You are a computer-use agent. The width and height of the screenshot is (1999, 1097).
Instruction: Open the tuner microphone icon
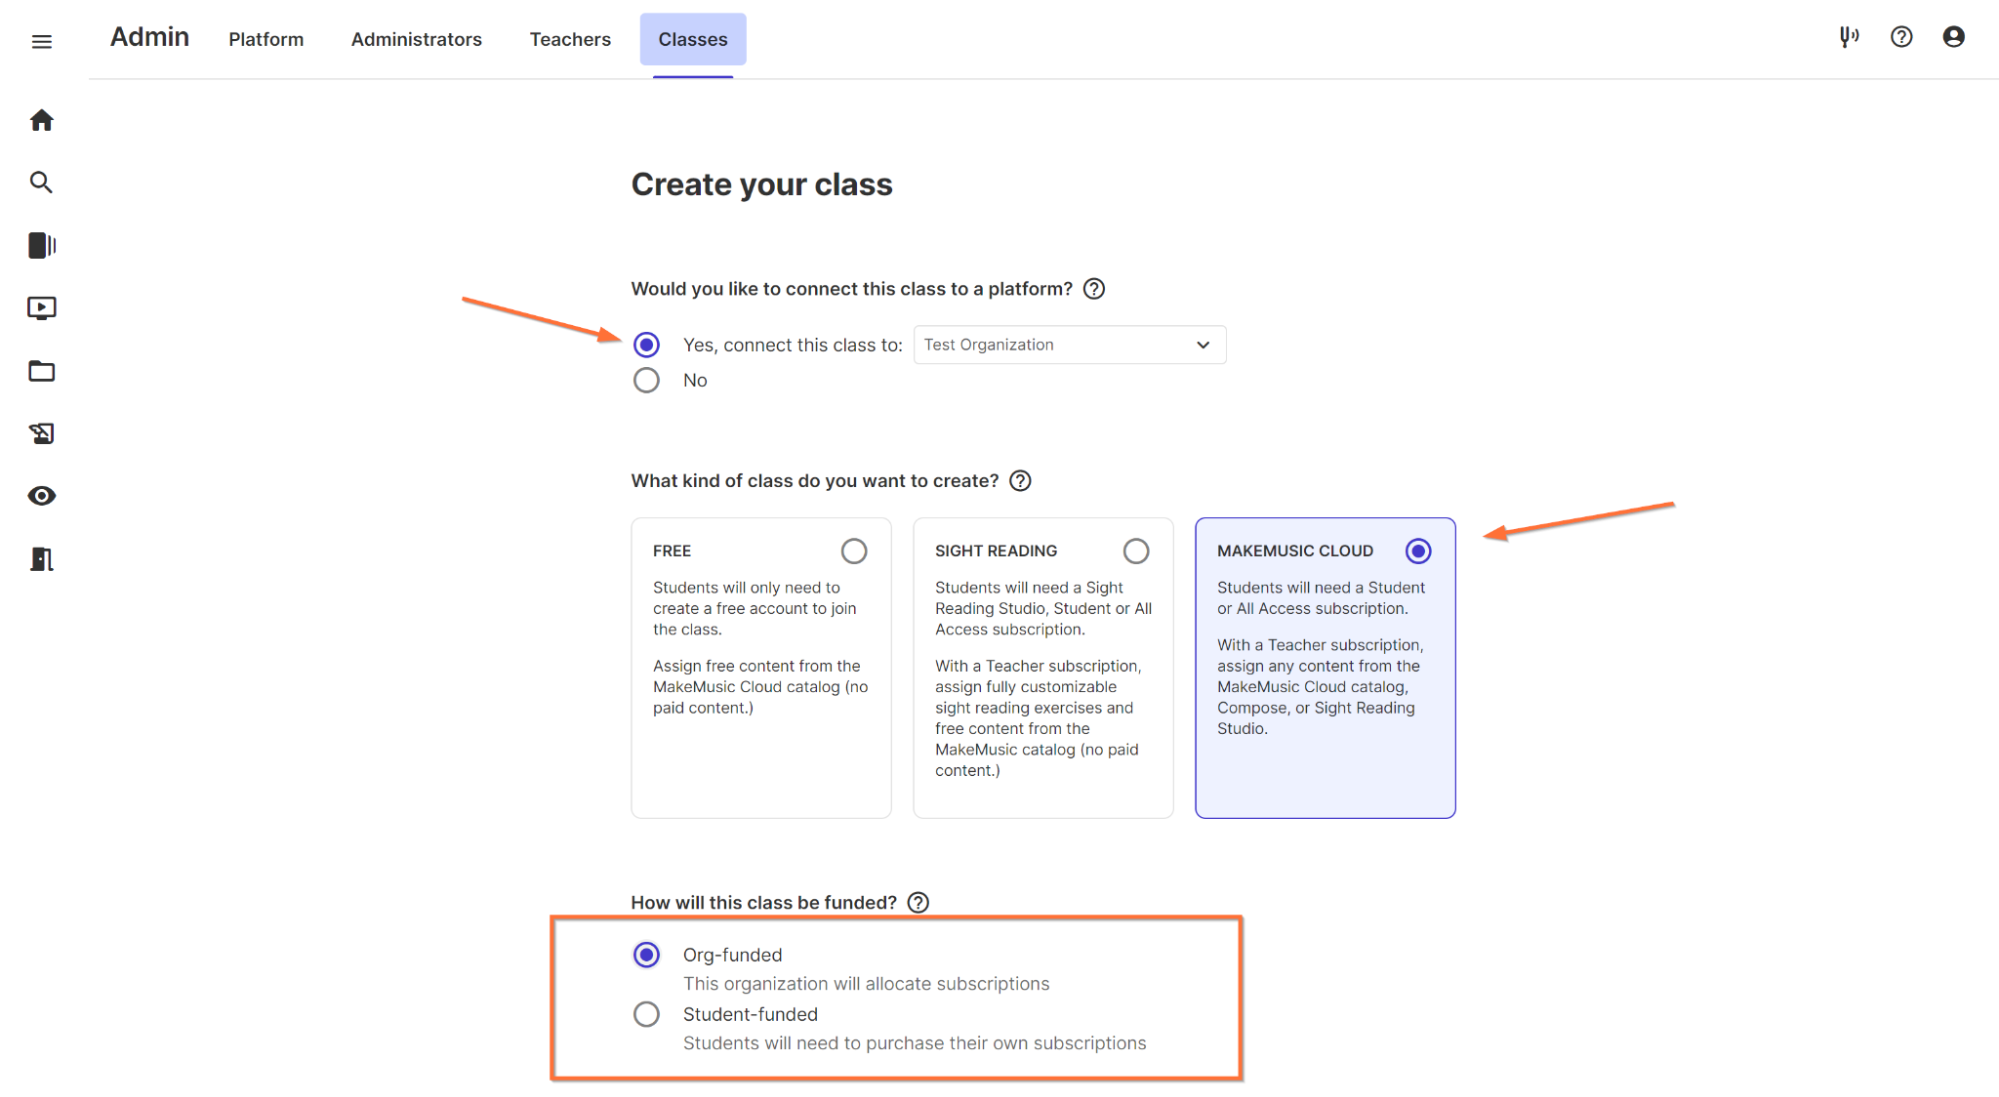coord(1849,37)
